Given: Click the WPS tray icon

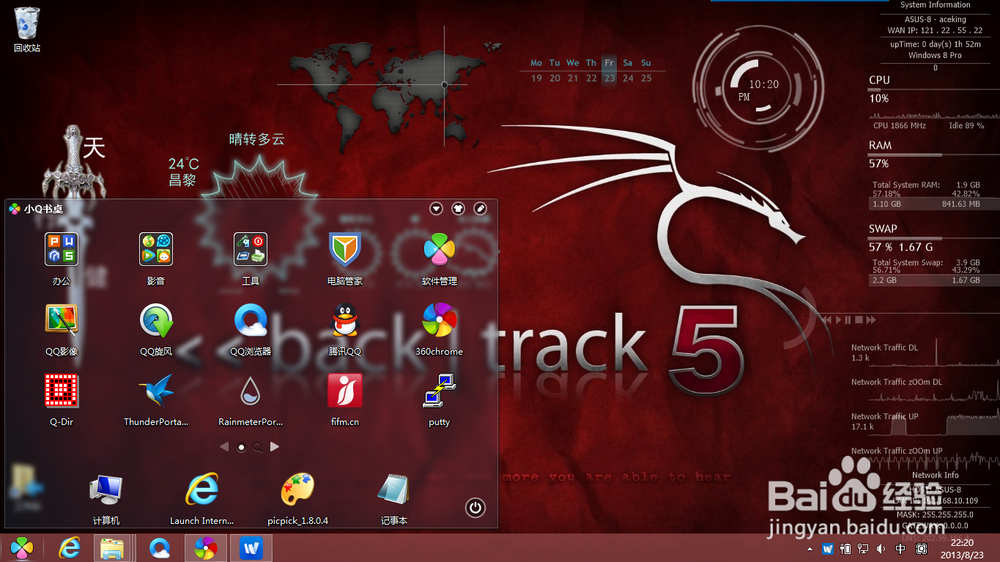Looking at the screenshot, I should [827, 549].
